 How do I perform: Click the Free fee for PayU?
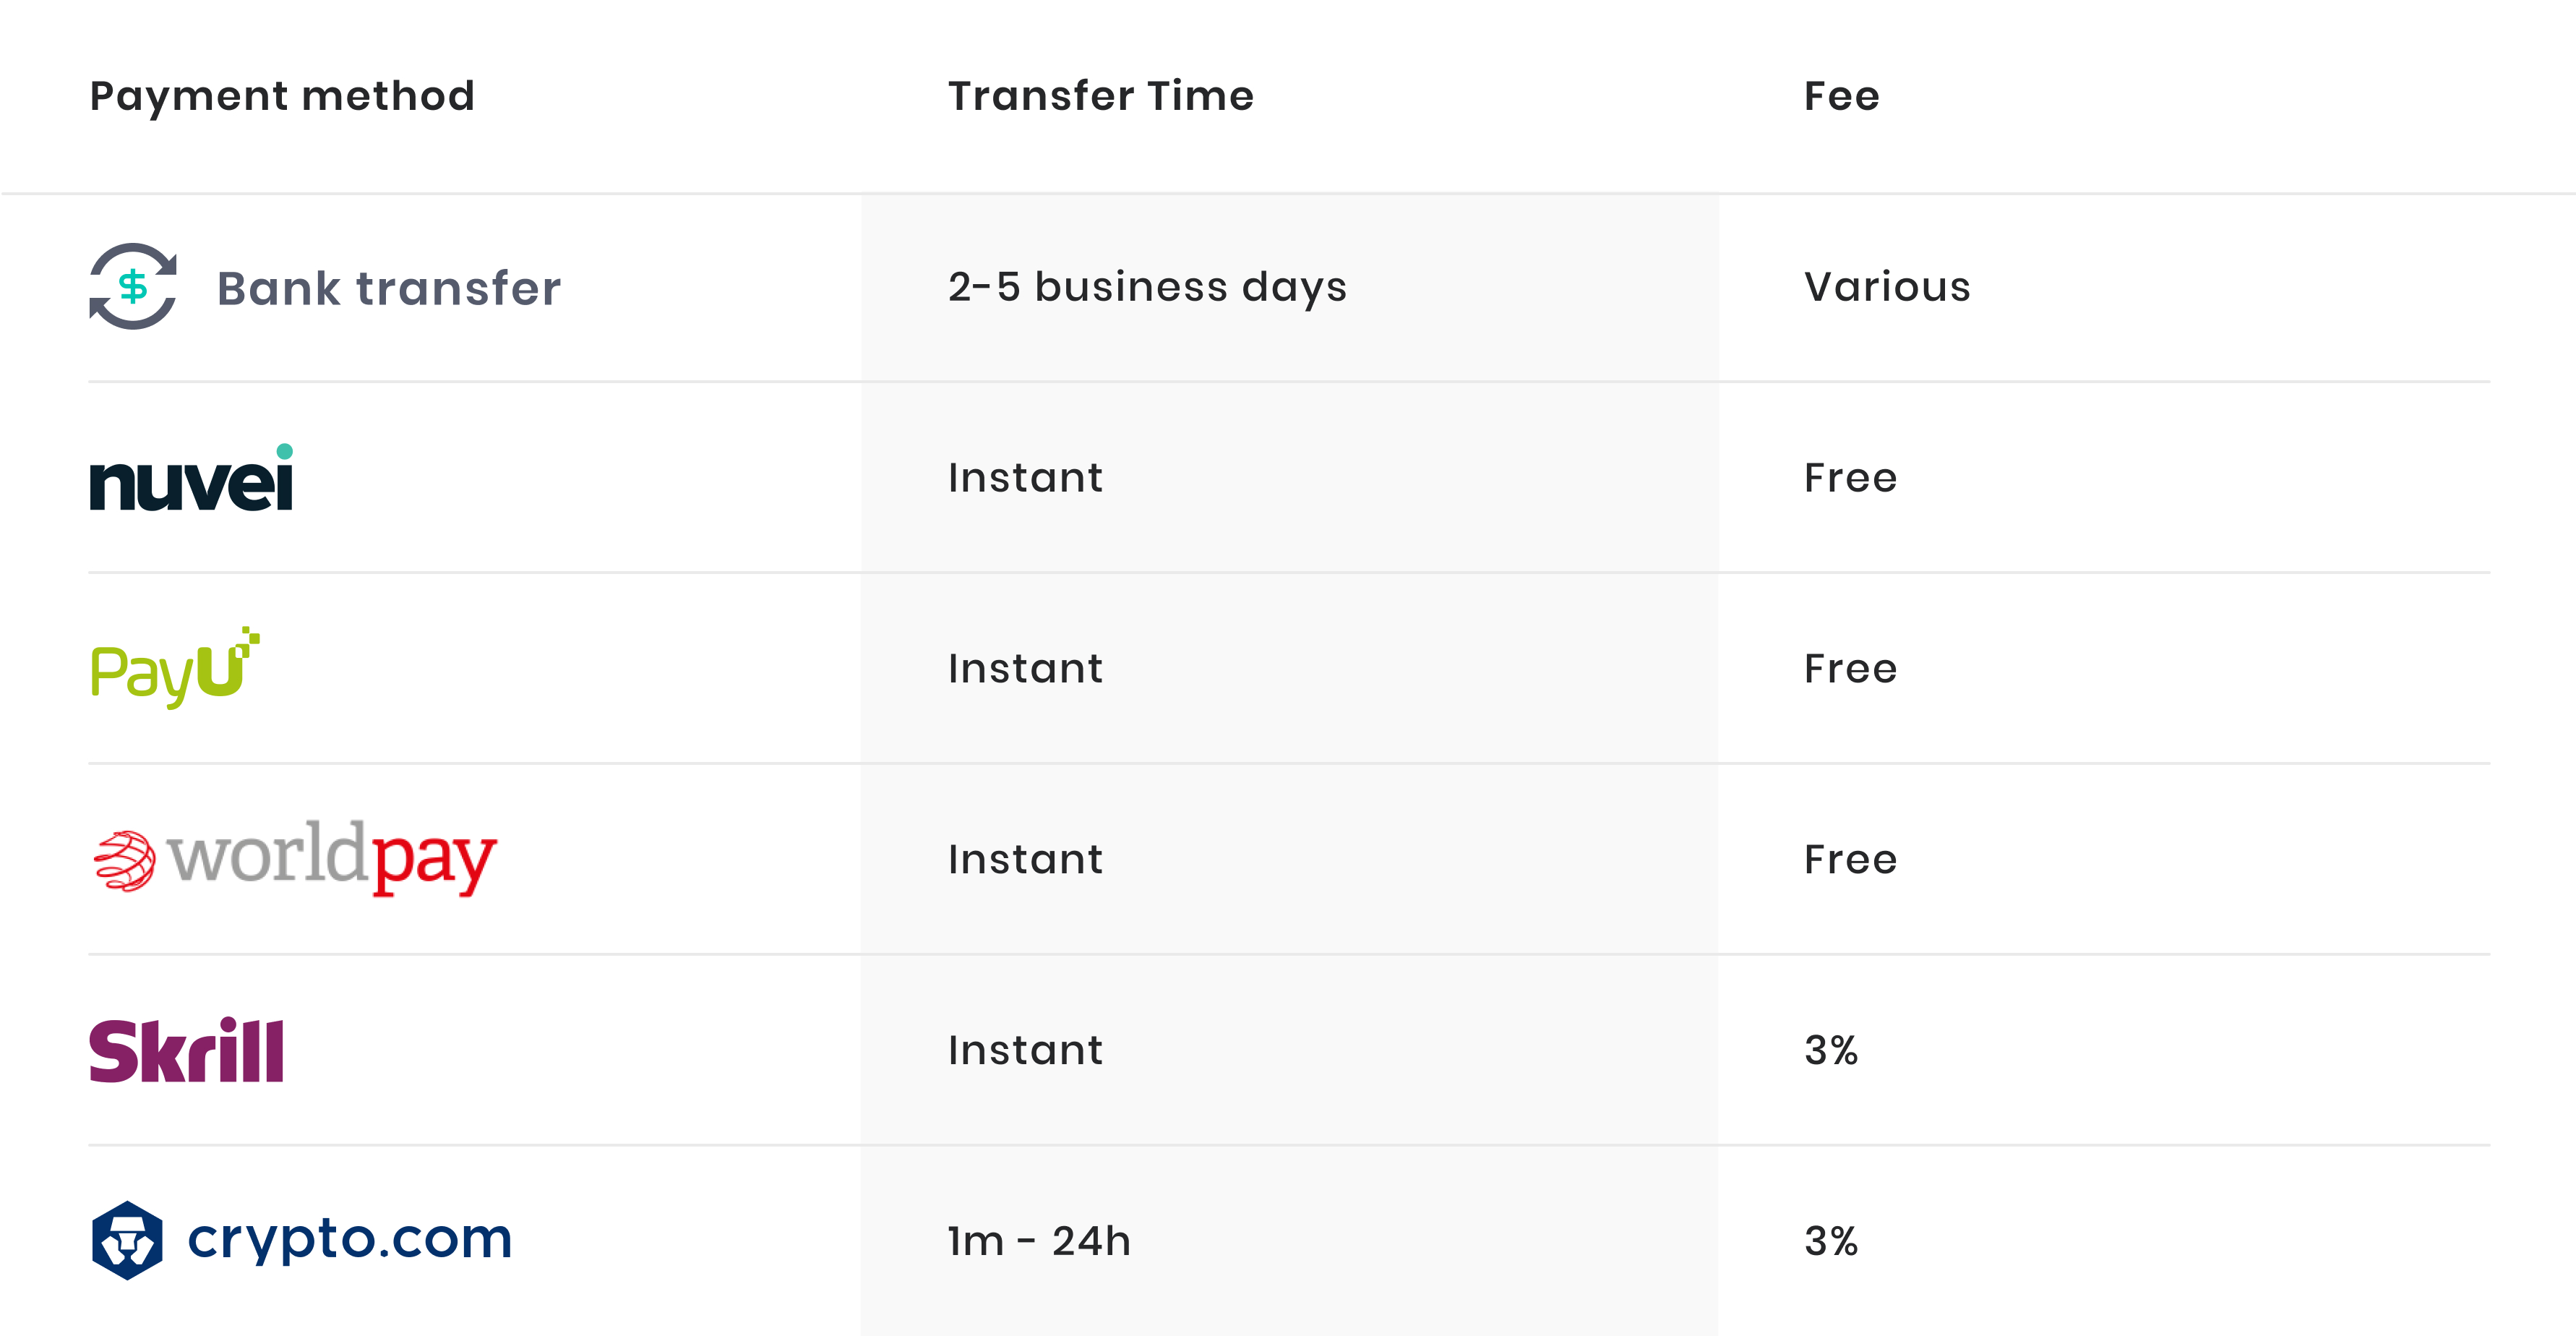(1850, 669)
